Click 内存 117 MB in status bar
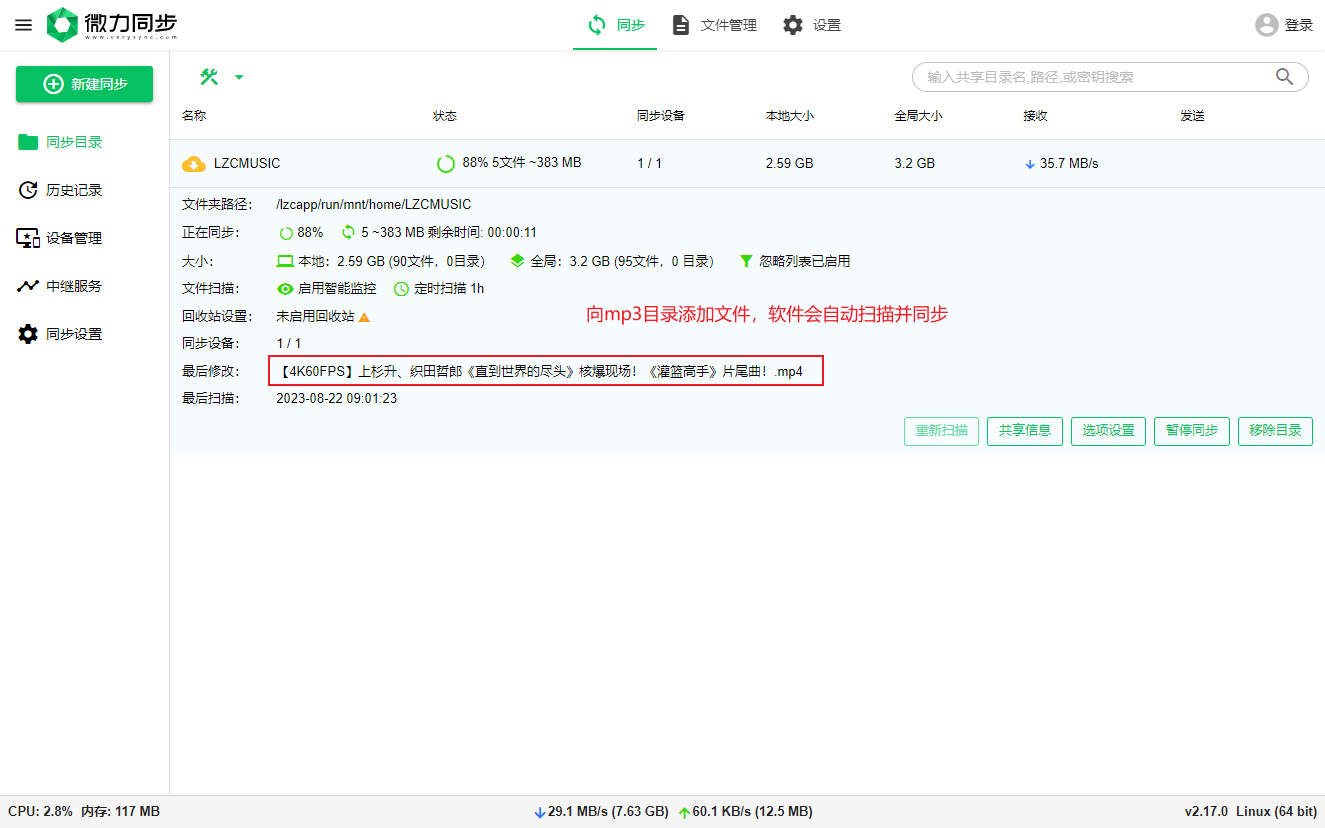This screenshot has width=1325, height=828. 120,812
